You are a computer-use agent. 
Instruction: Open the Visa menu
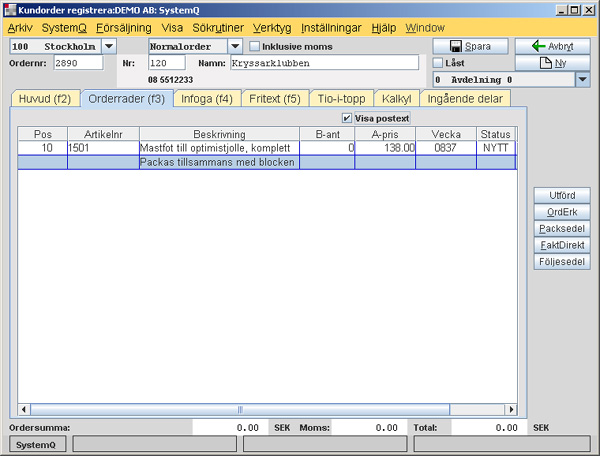172,28
